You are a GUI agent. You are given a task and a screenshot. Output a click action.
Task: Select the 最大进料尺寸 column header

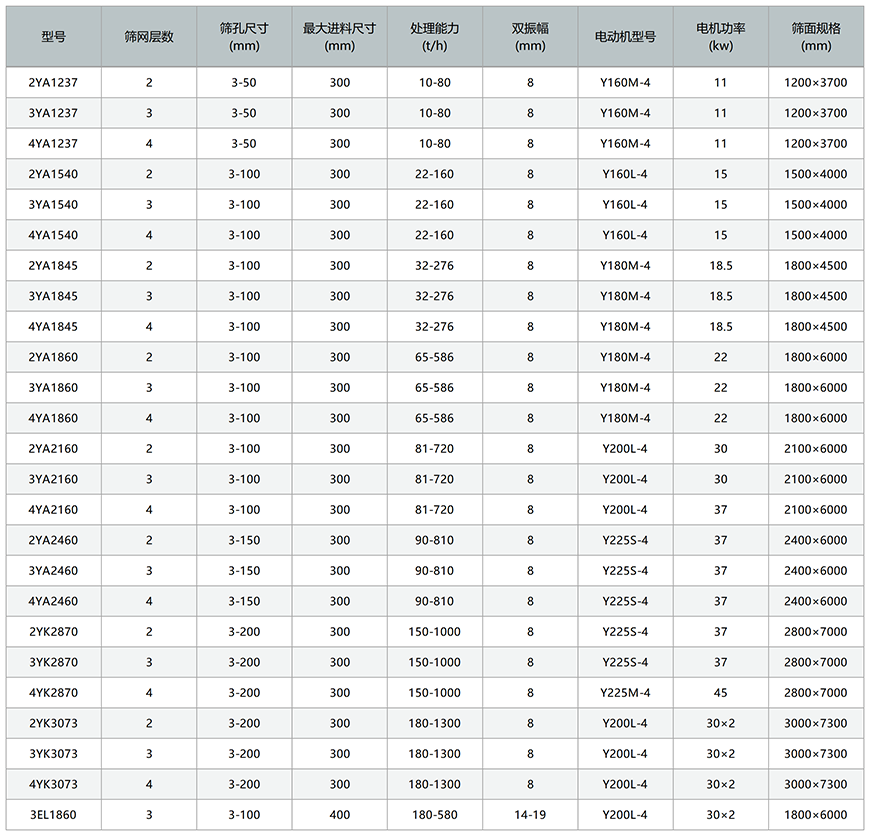point(339,37)
